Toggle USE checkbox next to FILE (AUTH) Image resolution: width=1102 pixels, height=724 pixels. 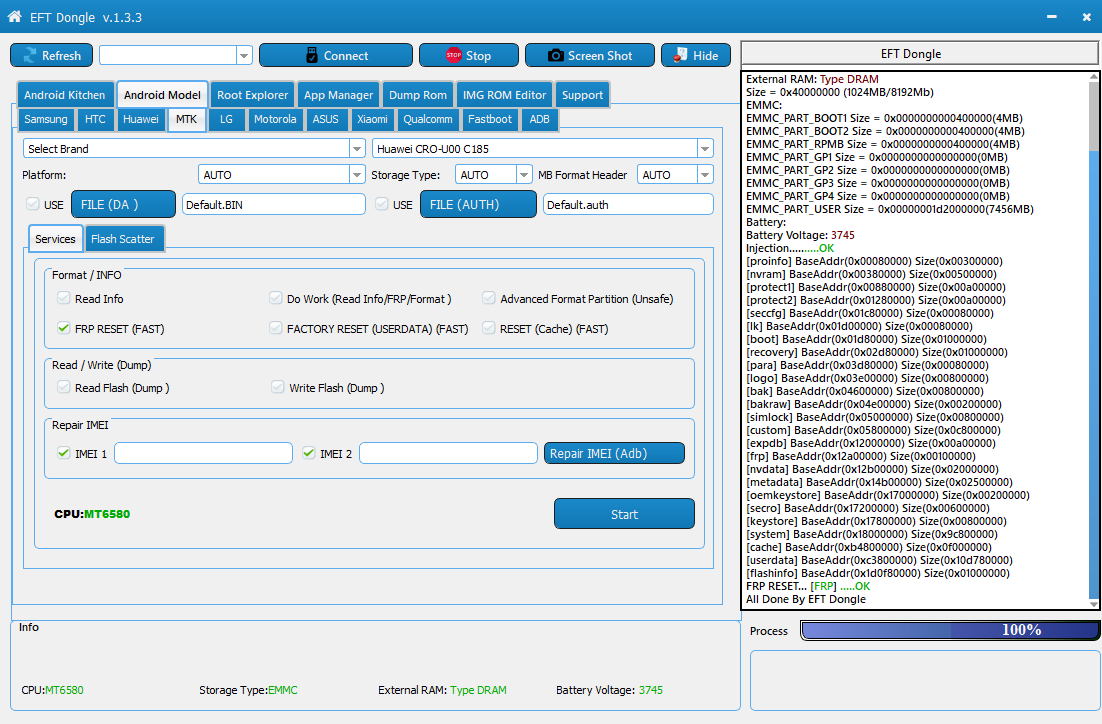[382, 205]
